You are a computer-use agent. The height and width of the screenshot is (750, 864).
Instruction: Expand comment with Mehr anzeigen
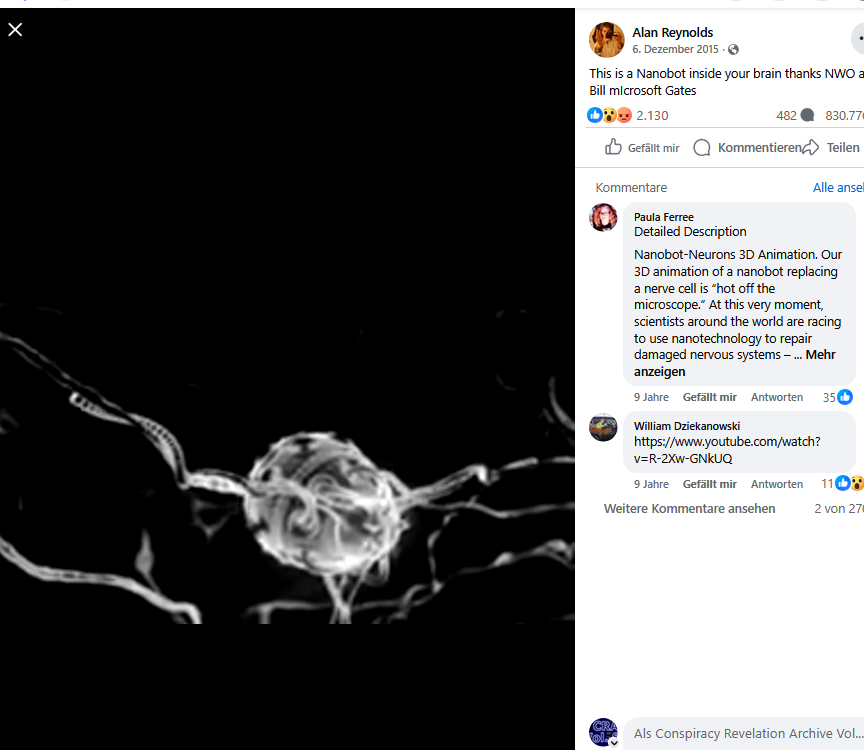(734, 363)
